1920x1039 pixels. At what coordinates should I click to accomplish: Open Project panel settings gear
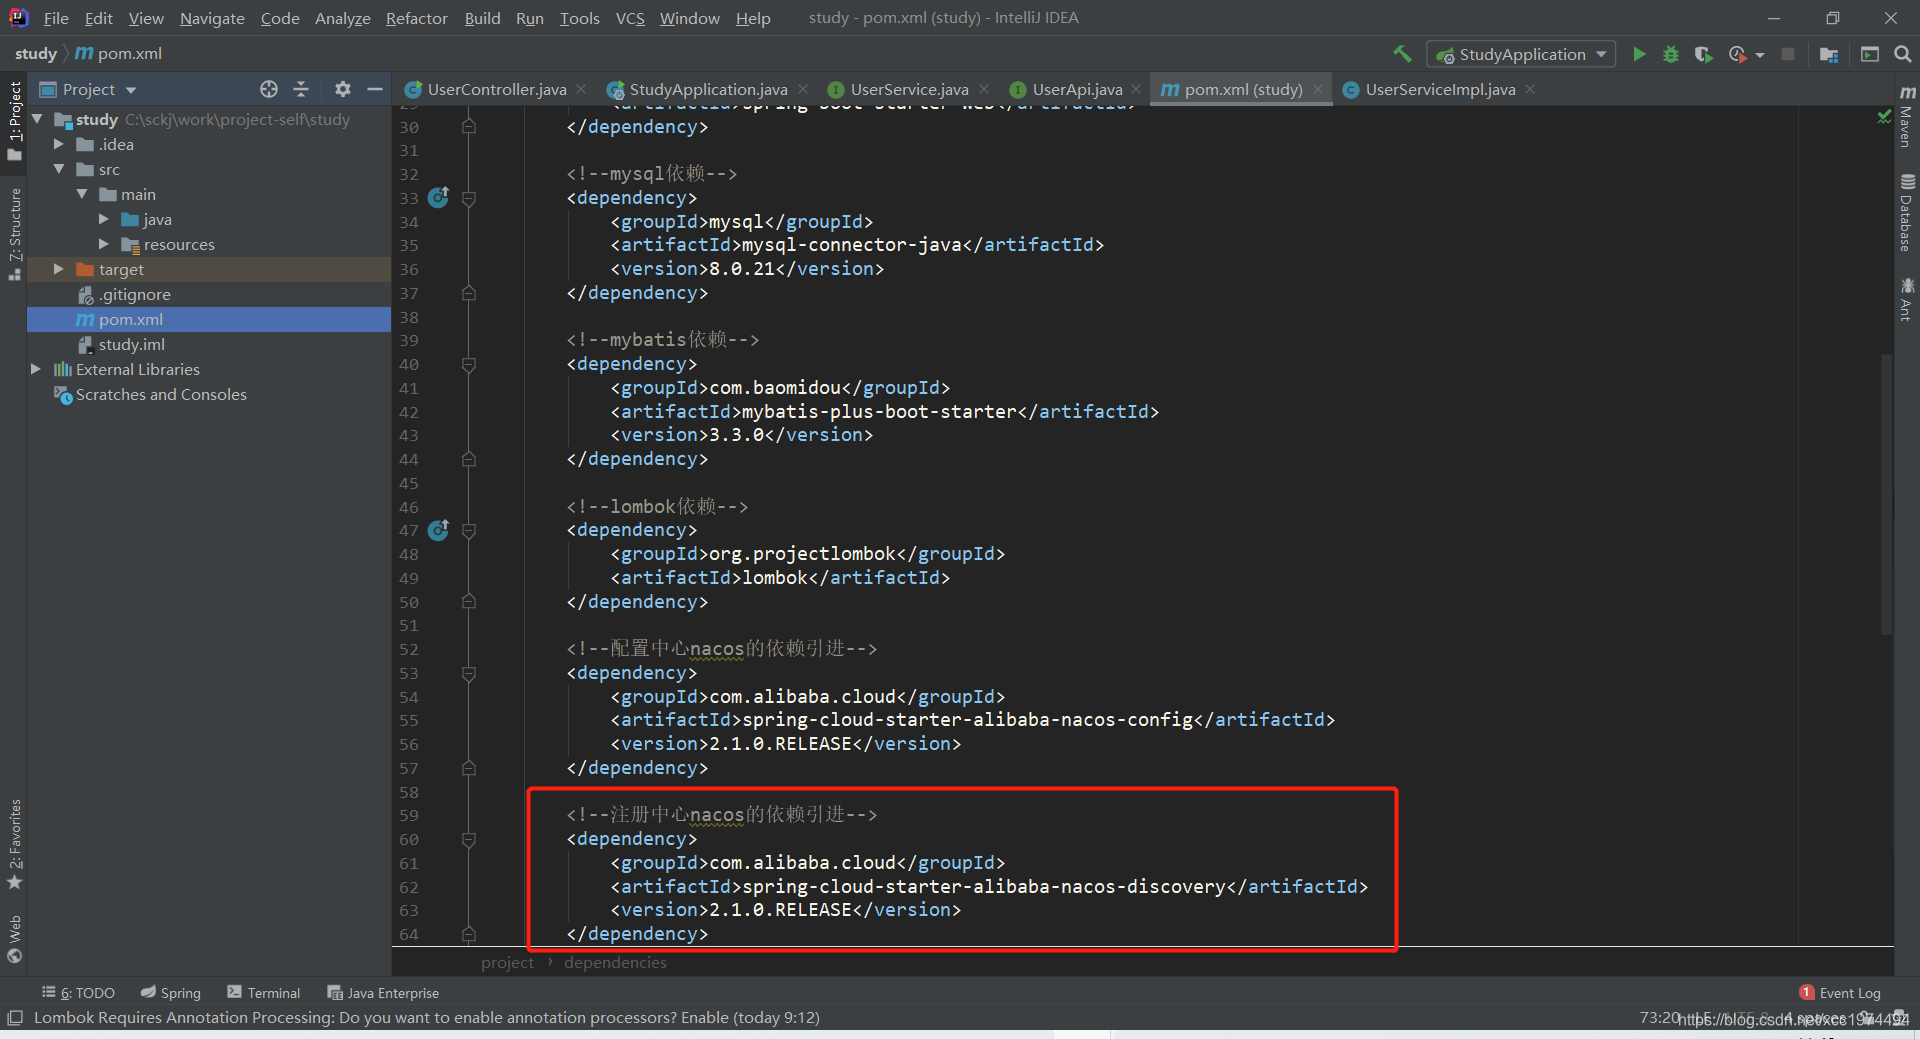point(343,89)
